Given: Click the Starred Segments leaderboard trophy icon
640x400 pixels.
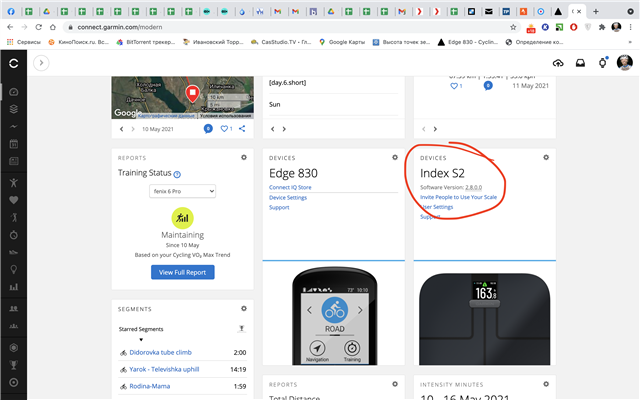Looking at the screenshot, I should pos(242,329).
